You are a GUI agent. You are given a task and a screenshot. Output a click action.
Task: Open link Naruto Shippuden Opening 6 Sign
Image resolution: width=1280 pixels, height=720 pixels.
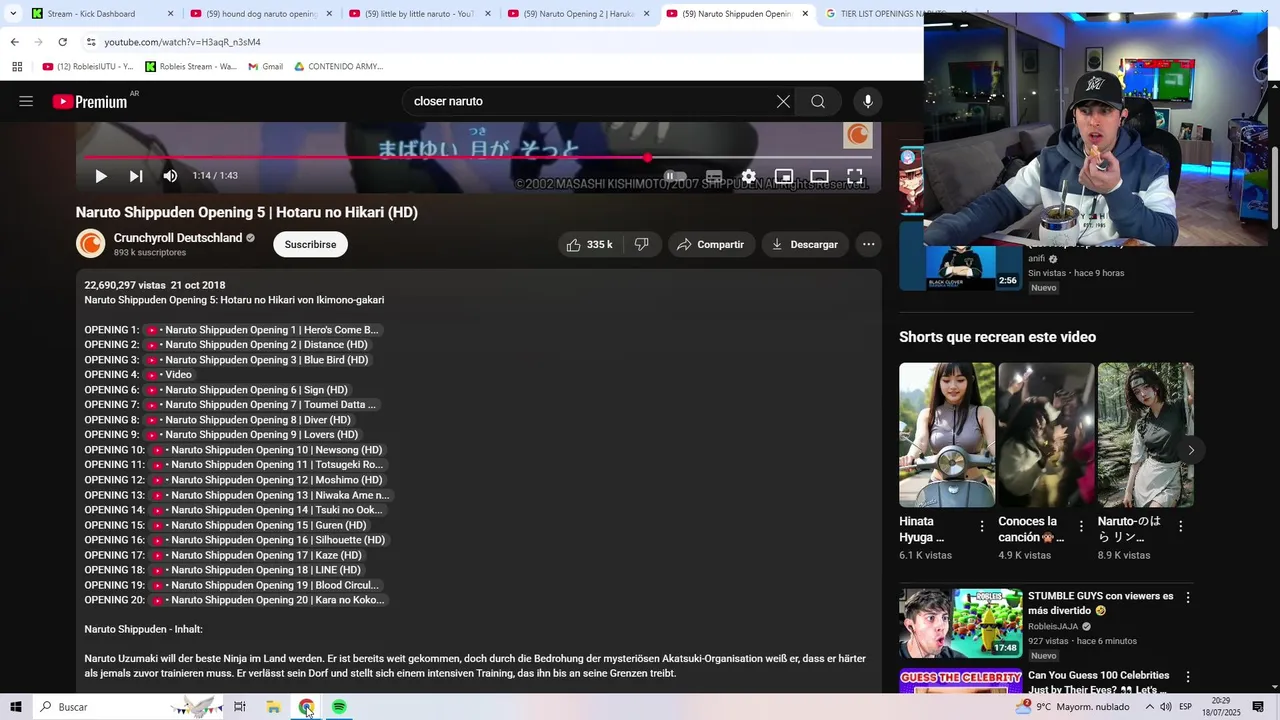point(248,390)
